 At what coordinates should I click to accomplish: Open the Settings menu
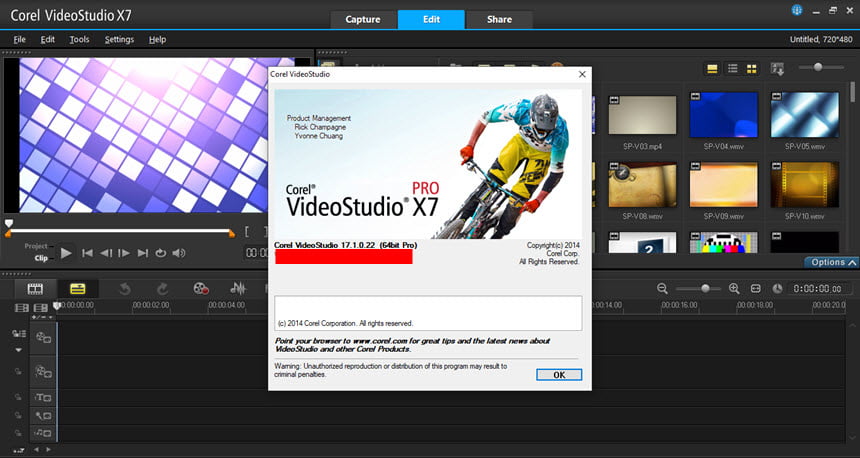point(119,39)
